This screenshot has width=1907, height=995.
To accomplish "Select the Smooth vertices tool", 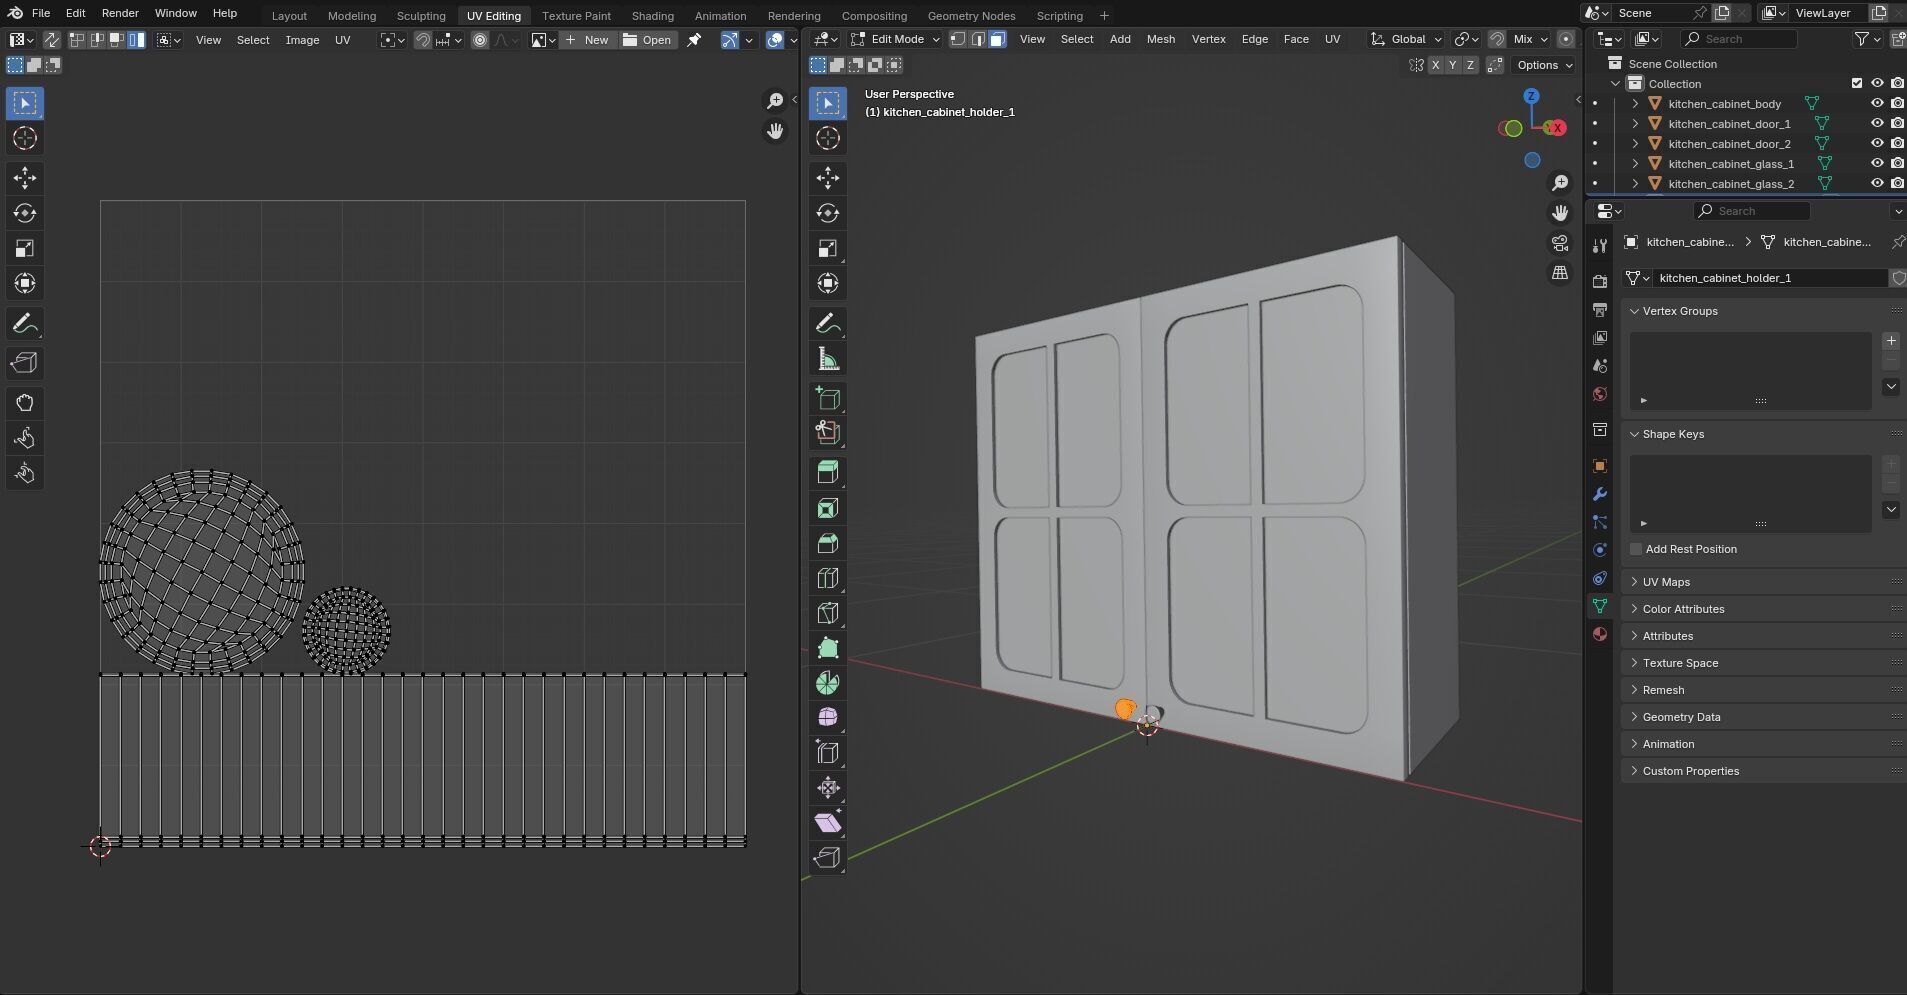I will tap(828, 718).
